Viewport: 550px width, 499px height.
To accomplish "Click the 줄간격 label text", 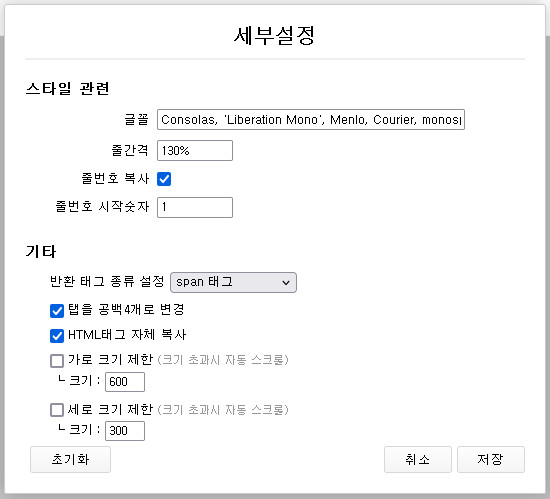I will pyautogui.click(x=130, y=150).
